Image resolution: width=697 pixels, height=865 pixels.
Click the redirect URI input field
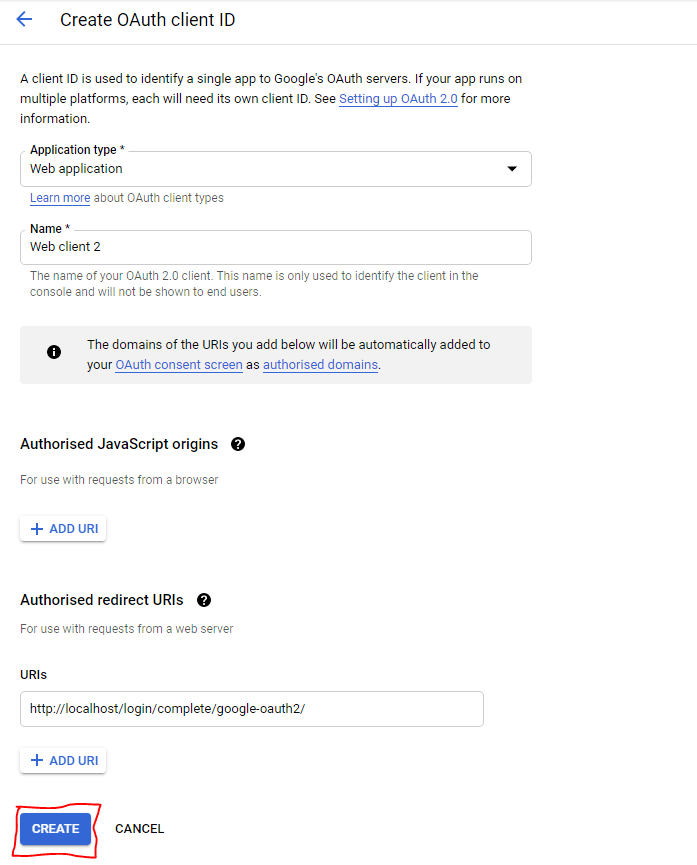[252, 709]
